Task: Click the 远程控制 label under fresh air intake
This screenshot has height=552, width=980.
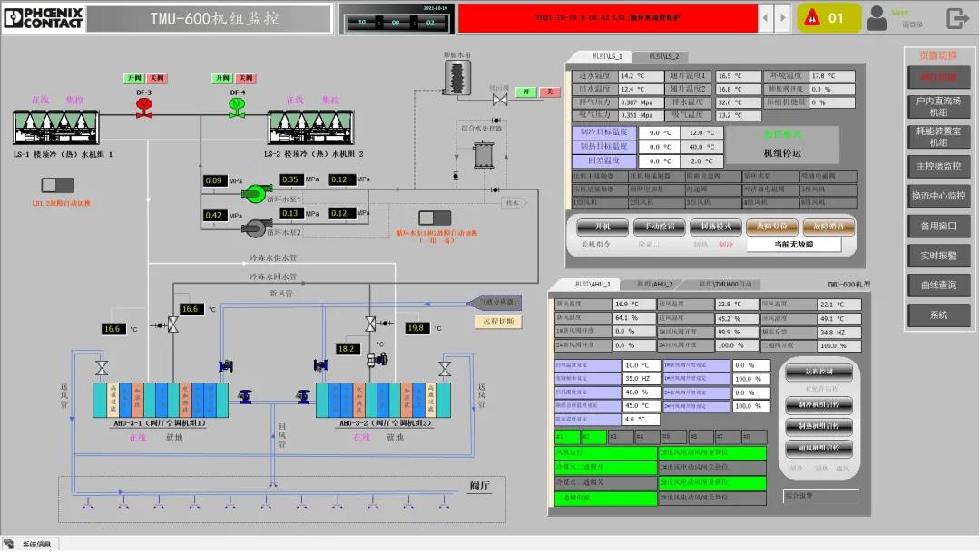Action: [x=498, y=321]
